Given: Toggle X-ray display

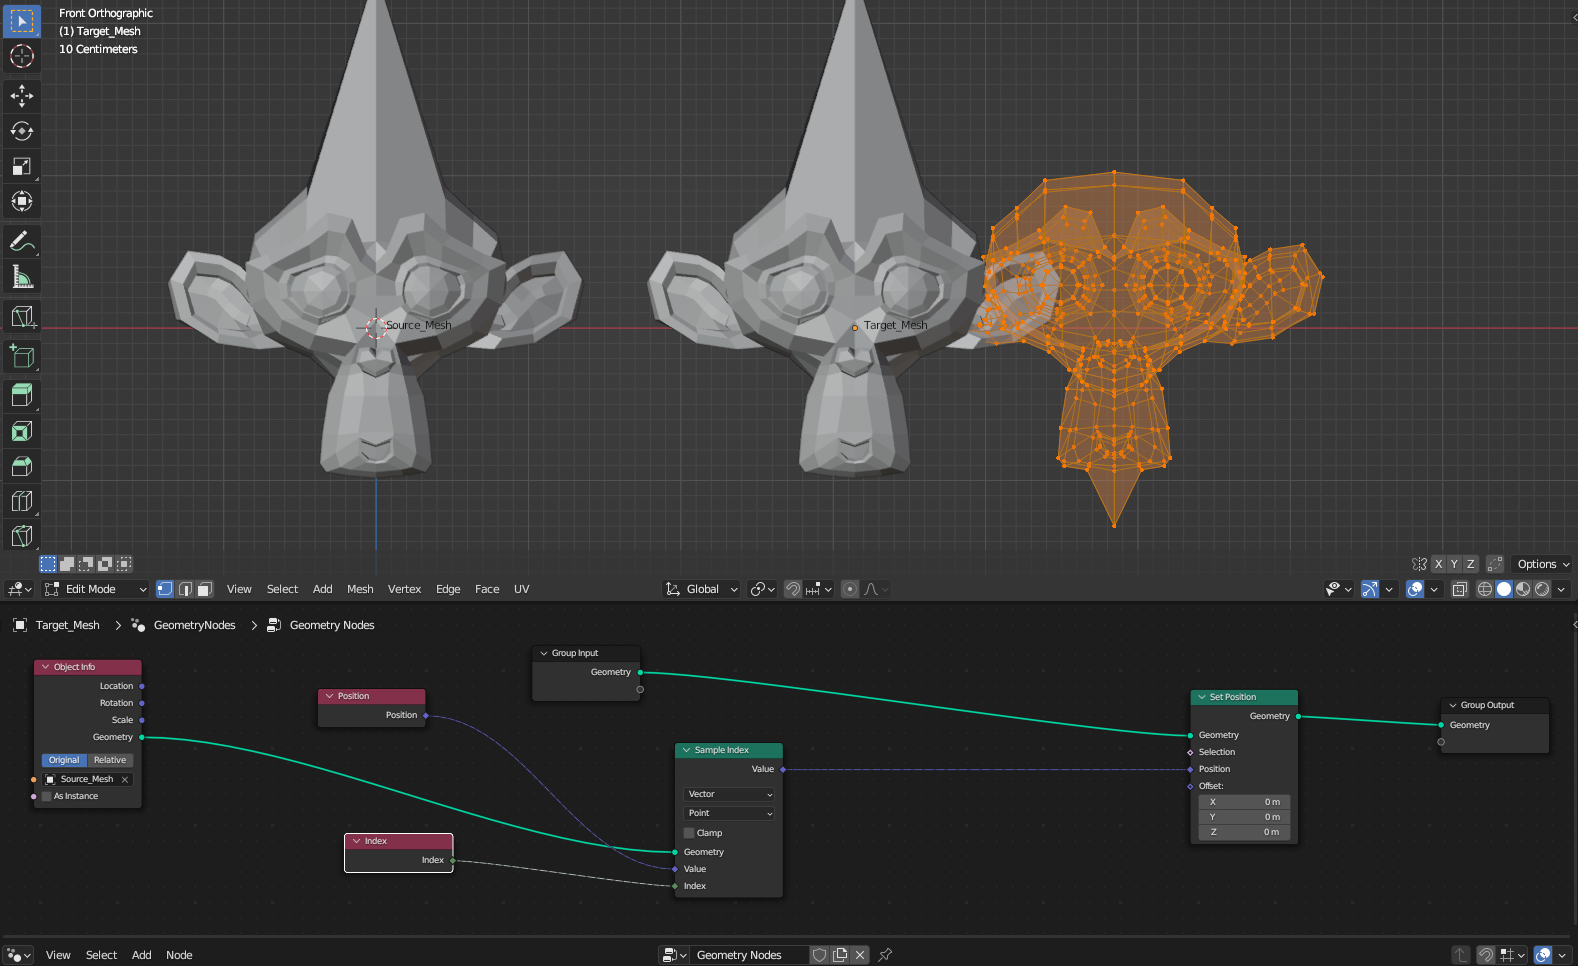Looking at the screenshot, I should [1460, 589].
